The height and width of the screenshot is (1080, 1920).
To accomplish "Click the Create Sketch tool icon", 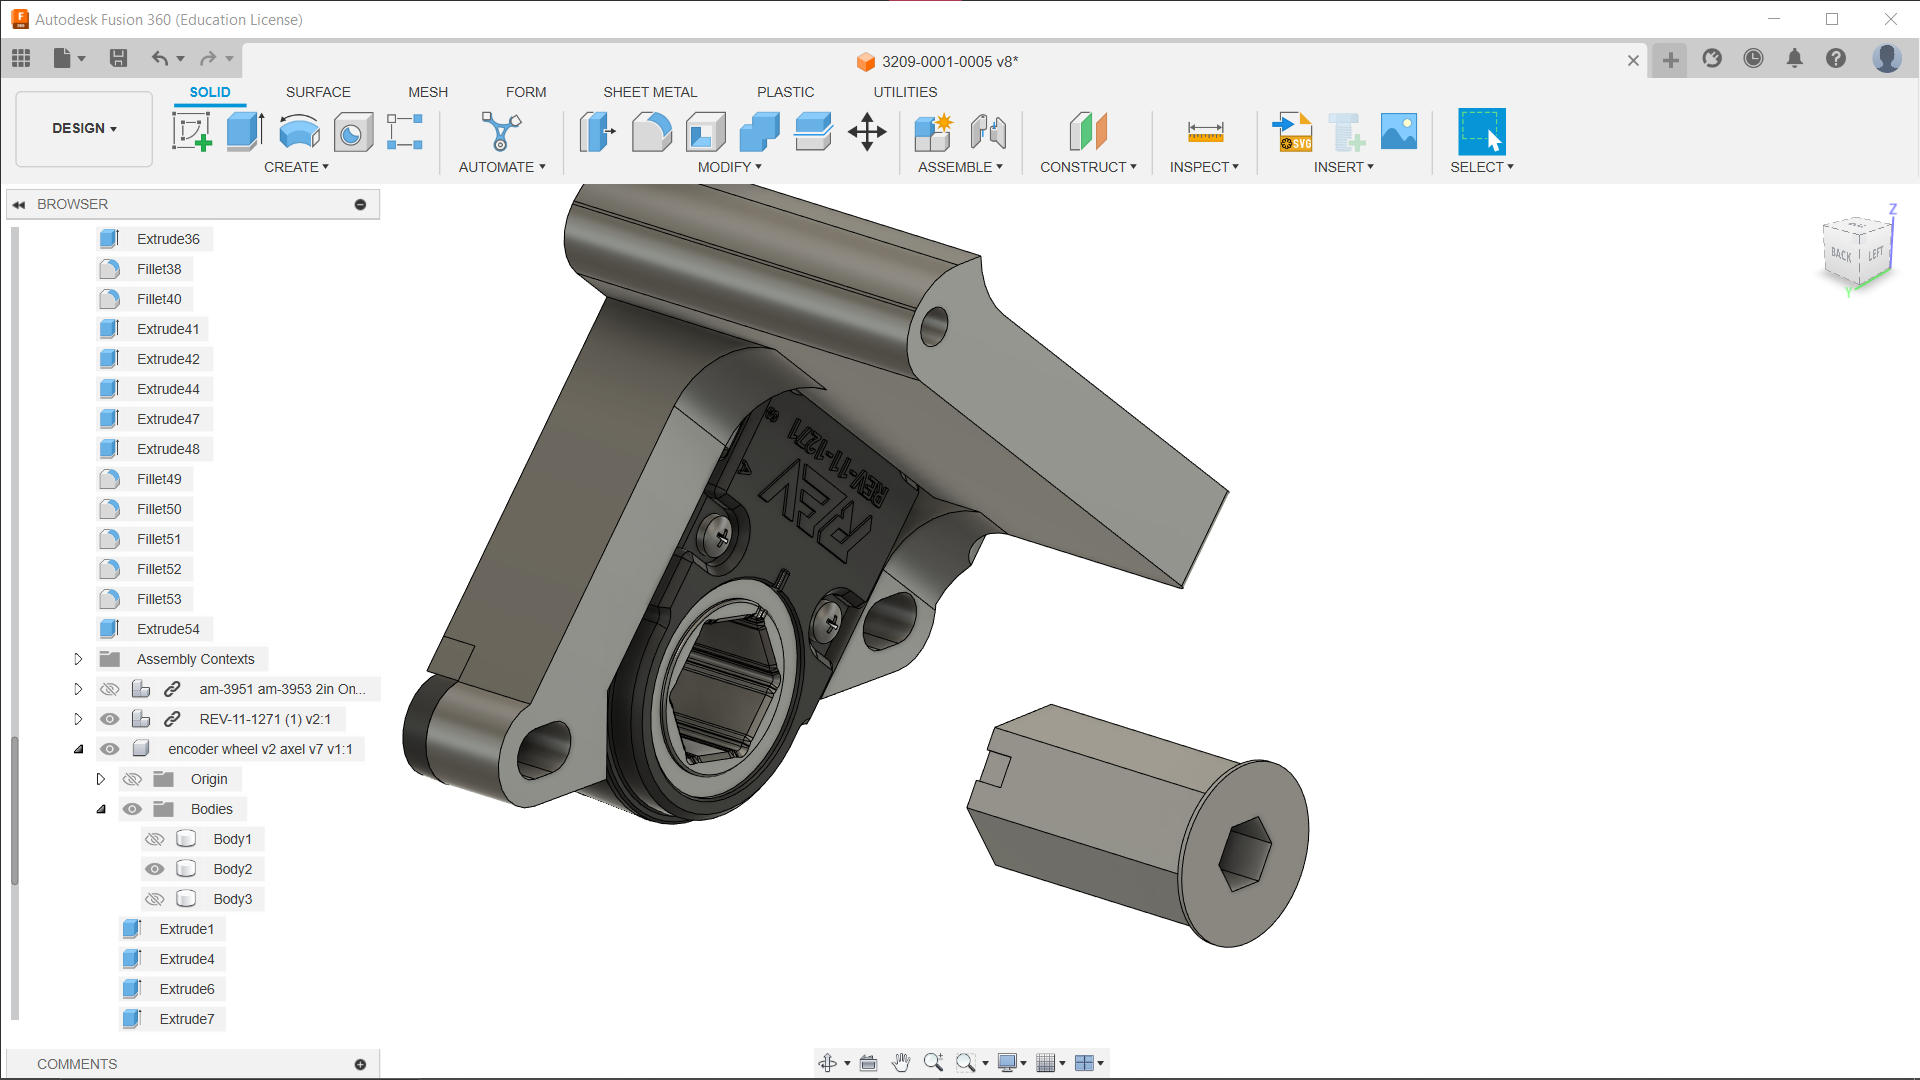I will coord(191,131).
